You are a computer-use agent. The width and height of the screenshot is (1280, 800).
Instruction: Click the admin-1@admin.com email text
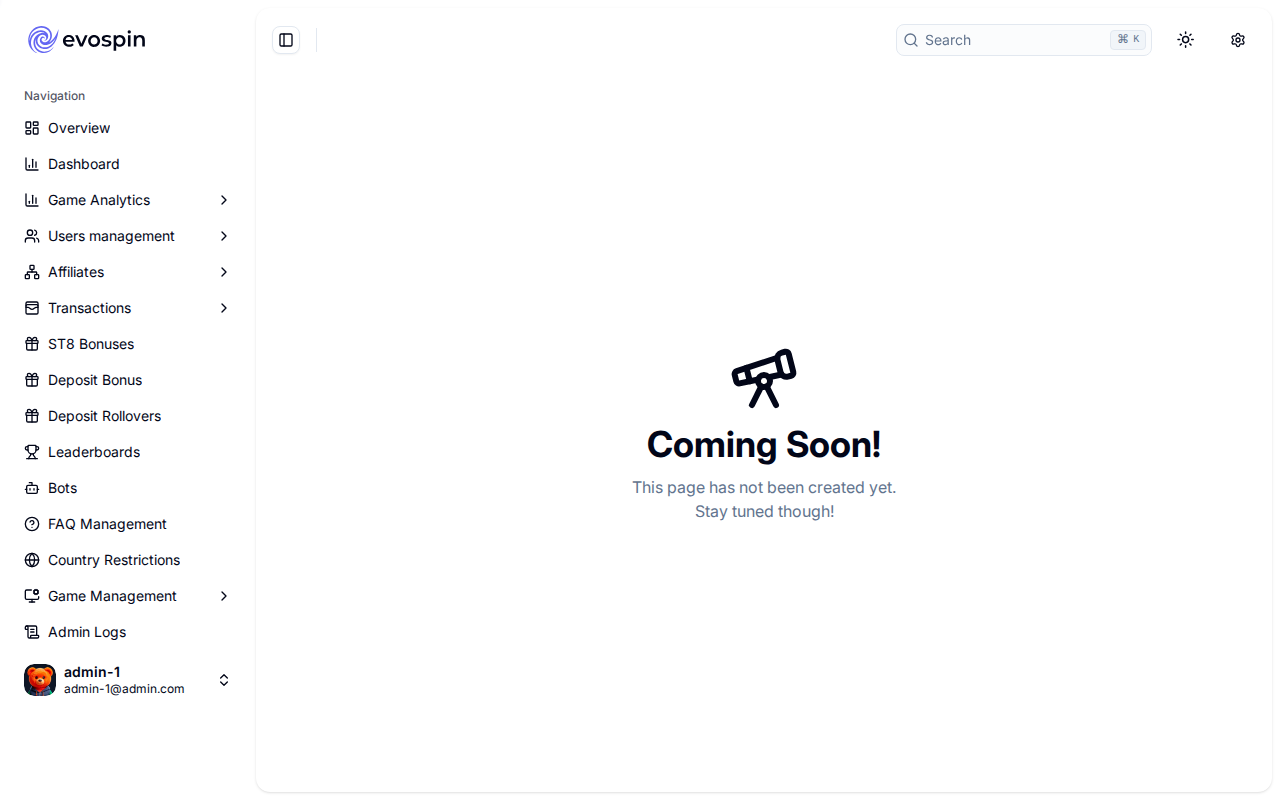click(x=124, y=689)
